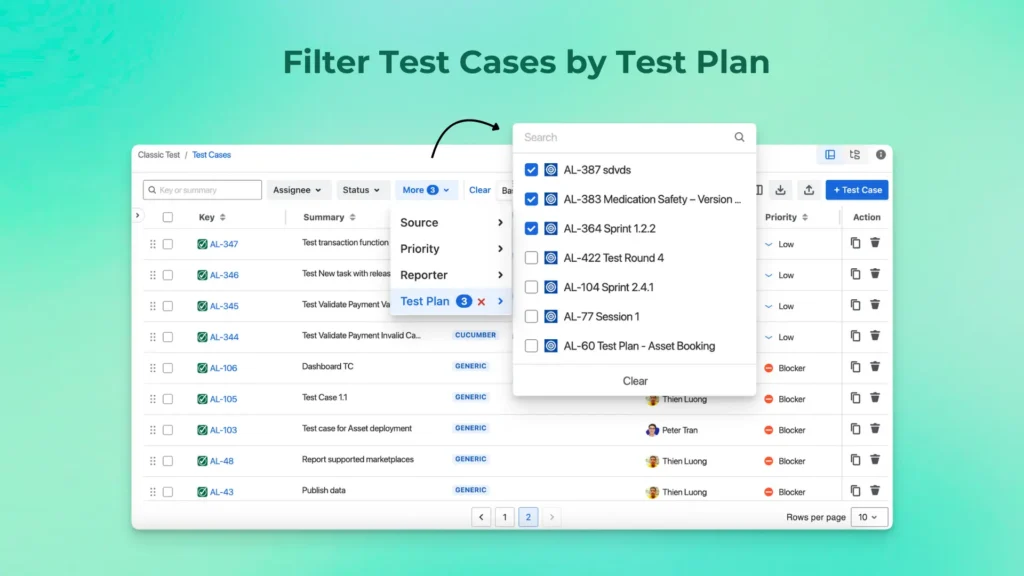The image size is (1024, 576).
Task: Open the Status filter dropdown
Action: (361, 190)
